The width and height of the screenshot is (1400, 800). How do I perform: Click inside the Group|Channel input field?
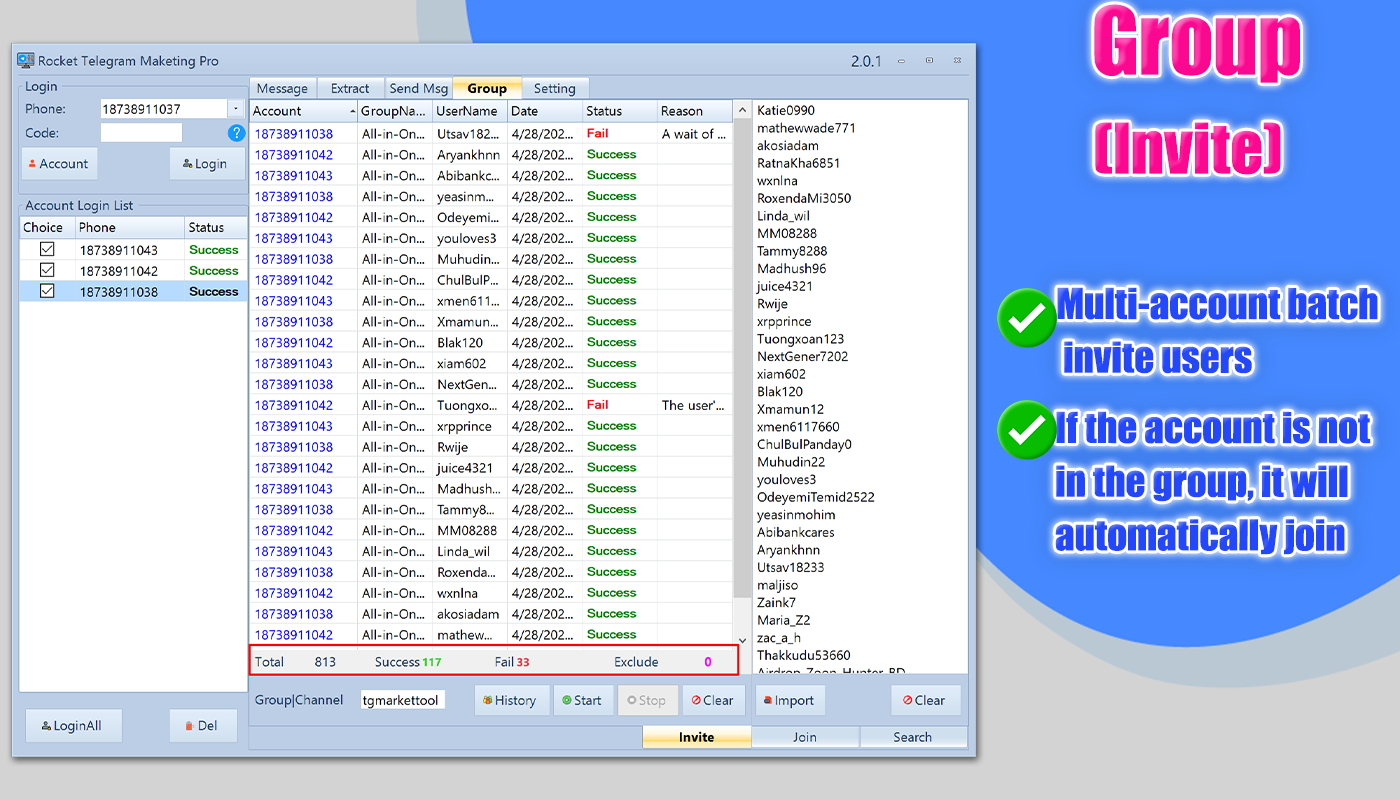click(x=403, y=700)
